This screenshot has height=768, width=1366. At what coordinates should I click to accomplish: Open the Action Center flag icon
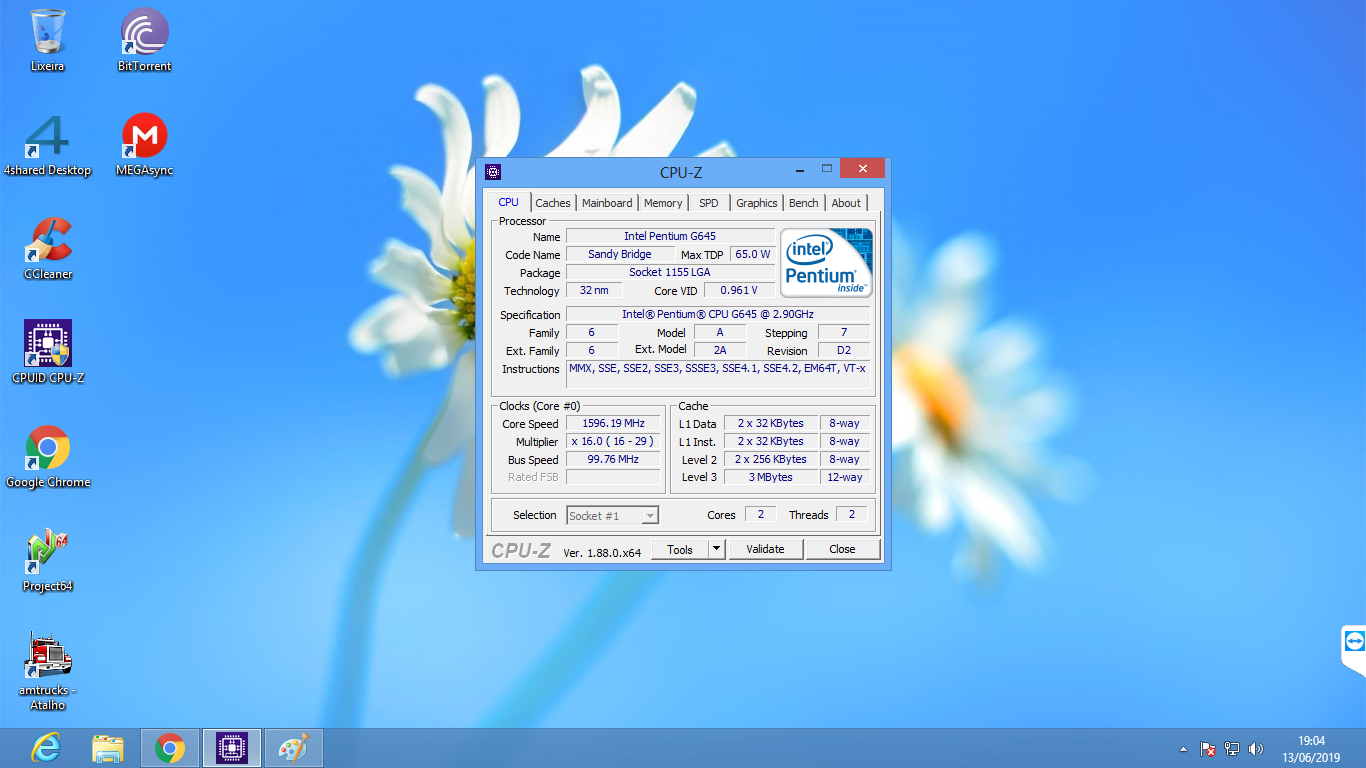point(1208,749)
